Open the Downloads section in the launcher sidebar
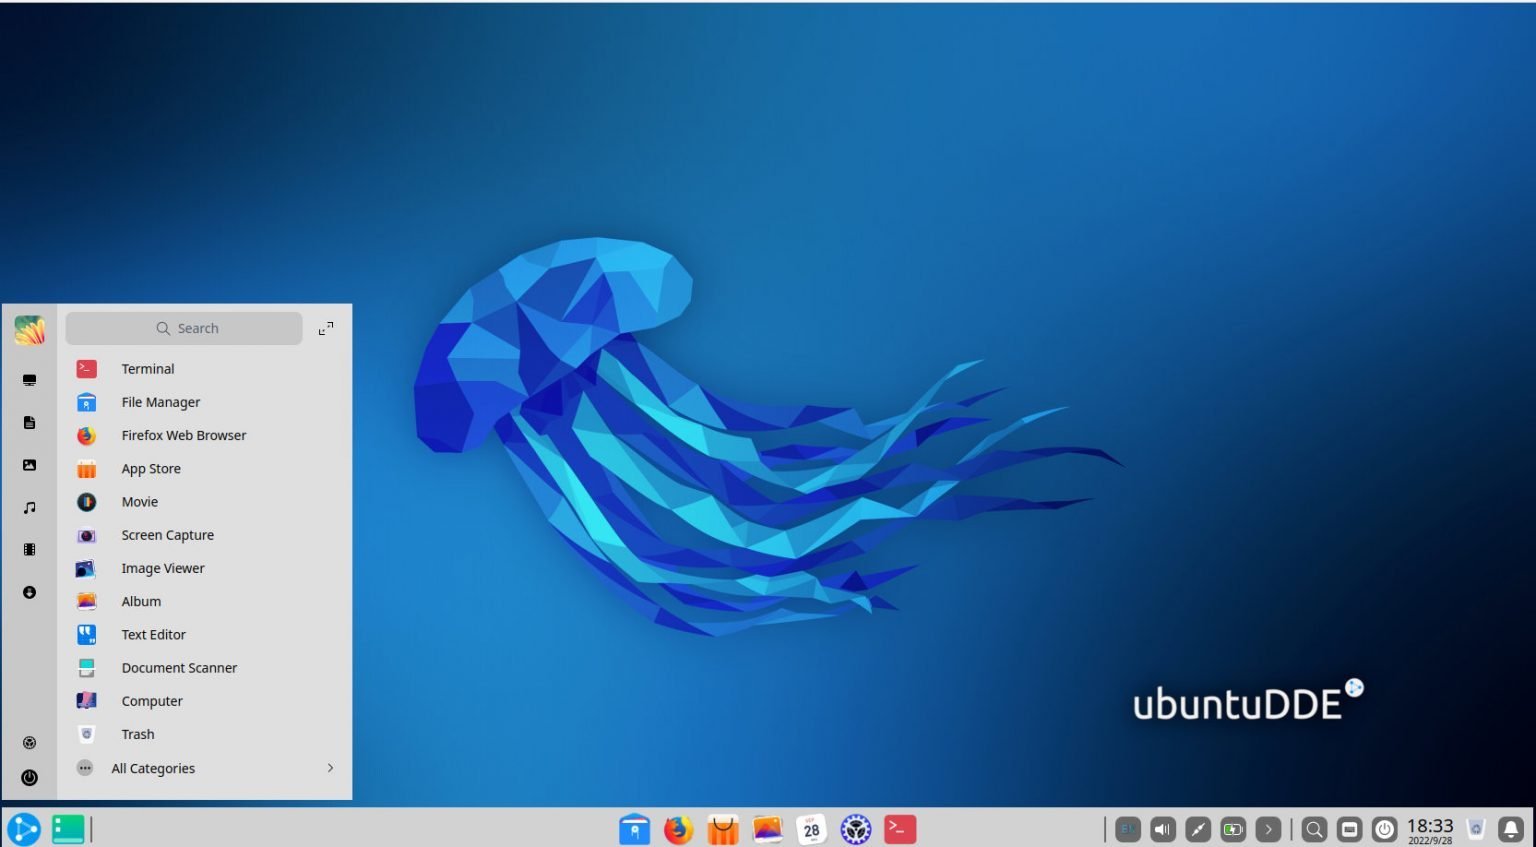The width and height of the screenshot is (1536, 847). [x=29, y=592]
